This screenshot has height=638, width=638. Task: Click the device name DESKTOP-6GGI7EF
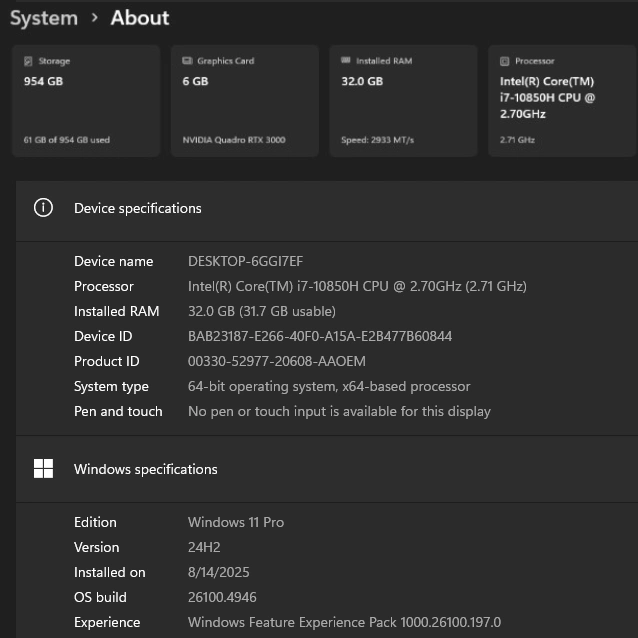tap(245, 261)
